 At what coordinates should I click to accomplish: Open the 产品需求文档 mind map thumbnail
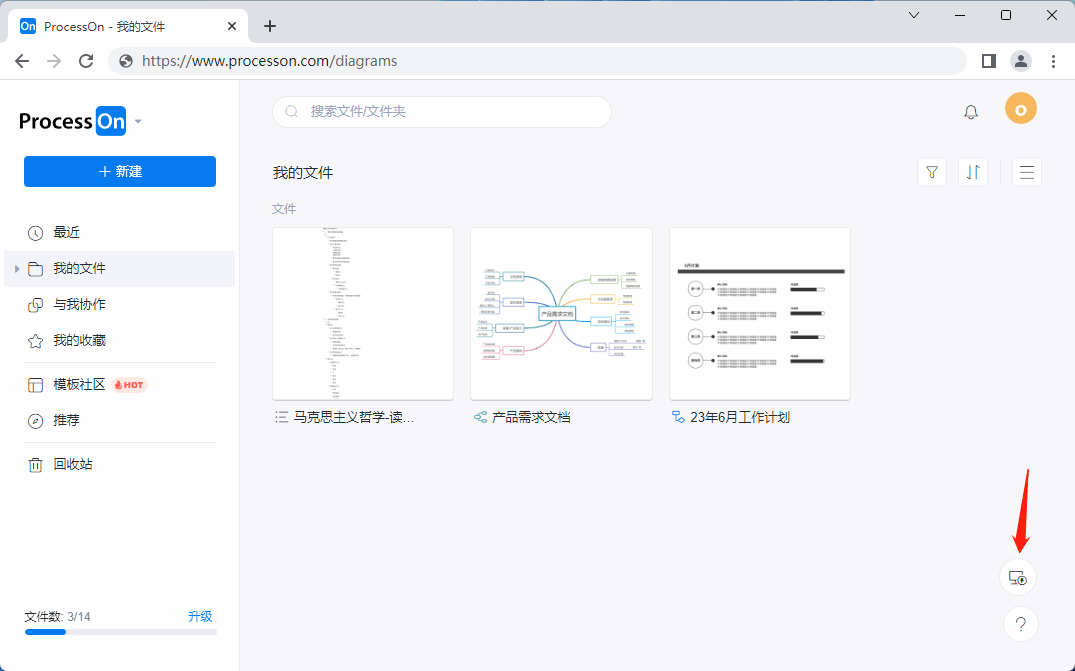pyautogui.click(x=561, y=314)
